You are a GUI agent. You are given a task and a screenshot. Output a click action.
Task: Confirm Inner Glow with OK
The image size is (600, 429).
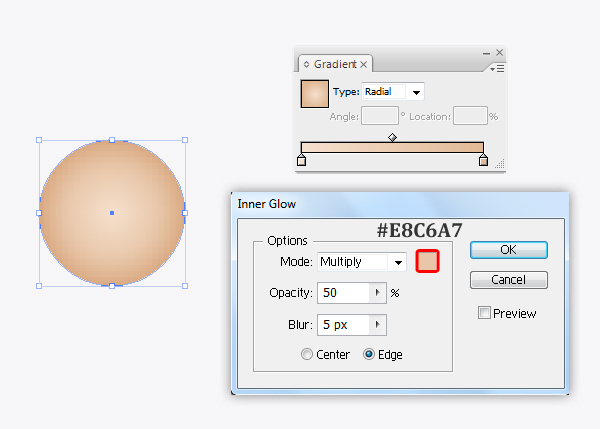tap(509, 250)
